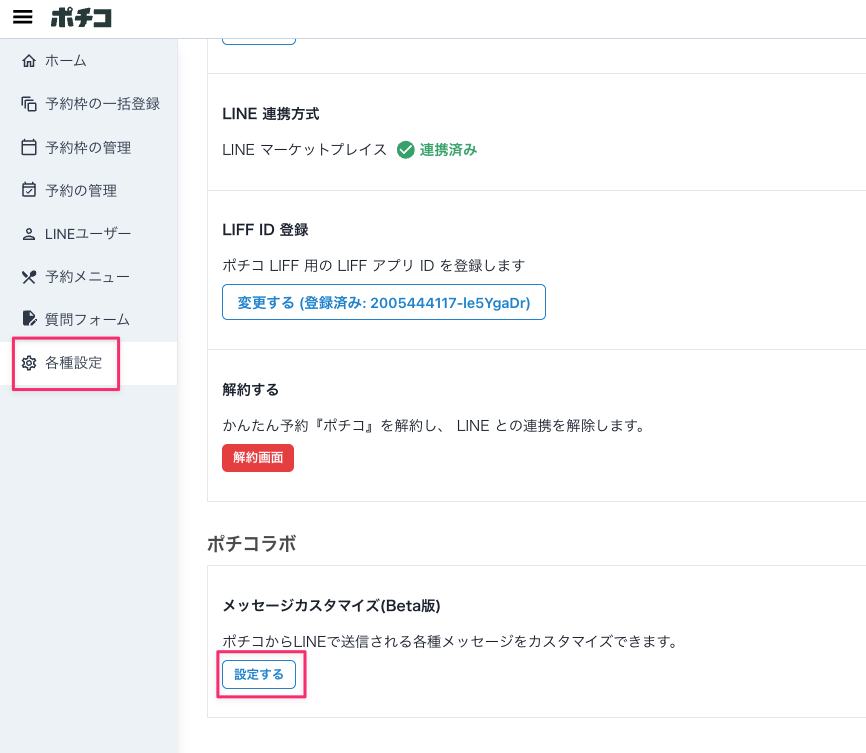Click the red 解約画面 button

pos(258,458)
